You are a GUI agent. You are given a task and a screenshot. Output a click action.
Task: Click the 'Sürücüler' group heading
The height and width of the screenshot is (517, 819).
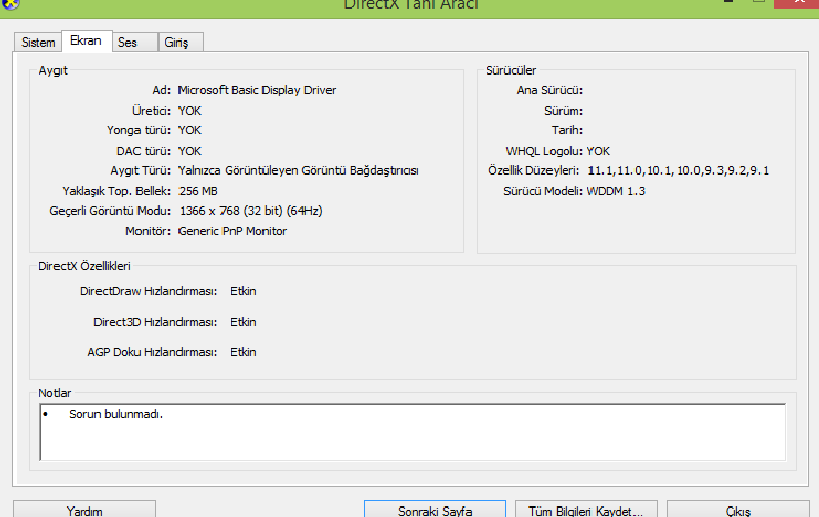511,70
